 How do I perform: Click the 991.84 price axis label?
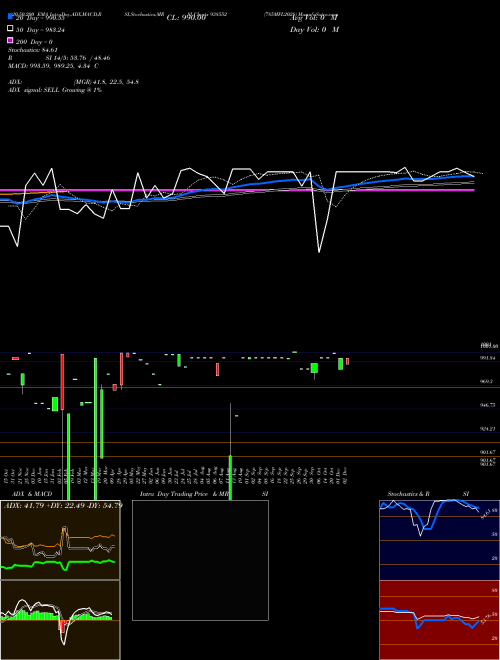[487, 358]
